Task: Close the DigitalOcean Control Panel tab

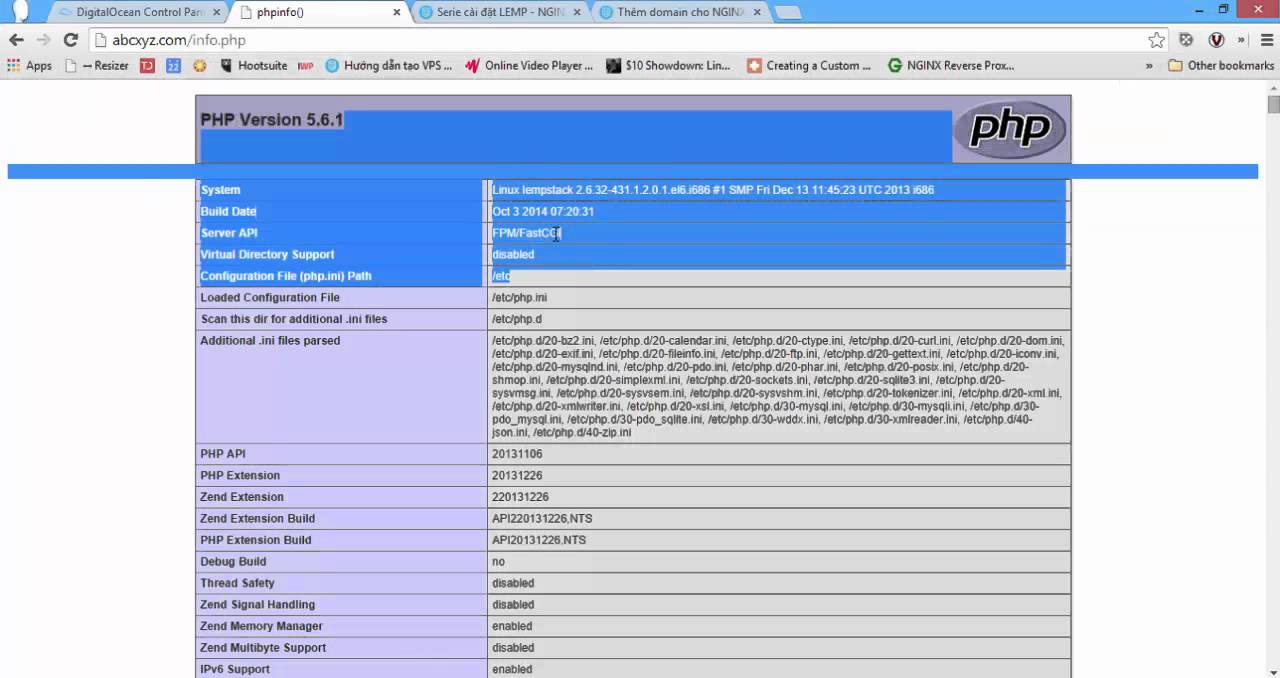Action: pyautogui.click(x=217, y=12)
